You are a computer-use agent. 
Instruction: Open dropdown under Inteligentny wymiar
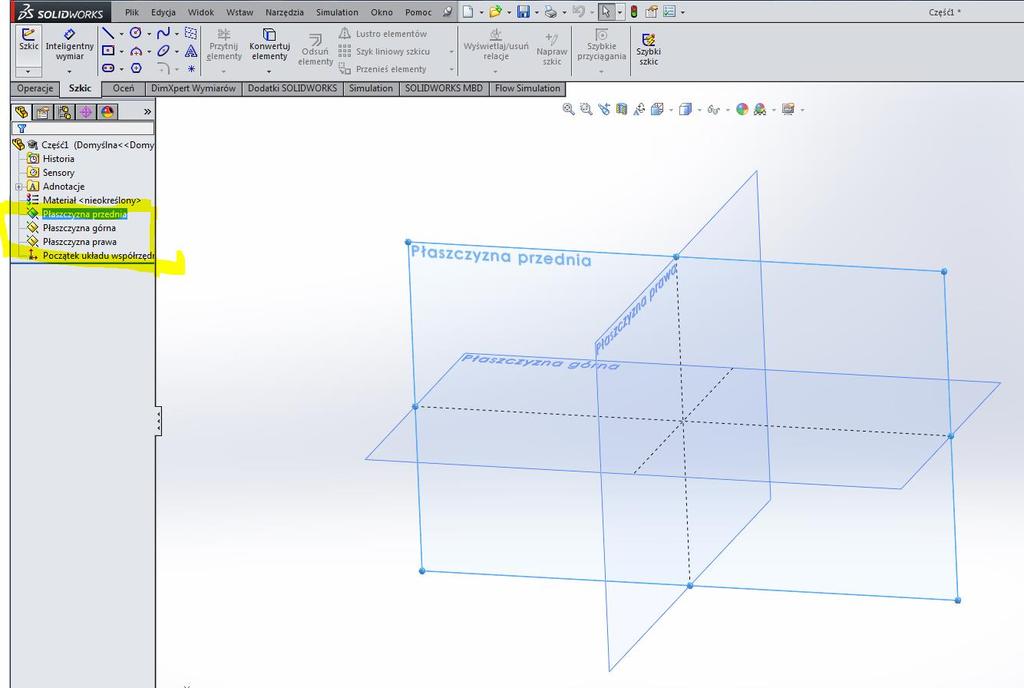coord(69,71)
